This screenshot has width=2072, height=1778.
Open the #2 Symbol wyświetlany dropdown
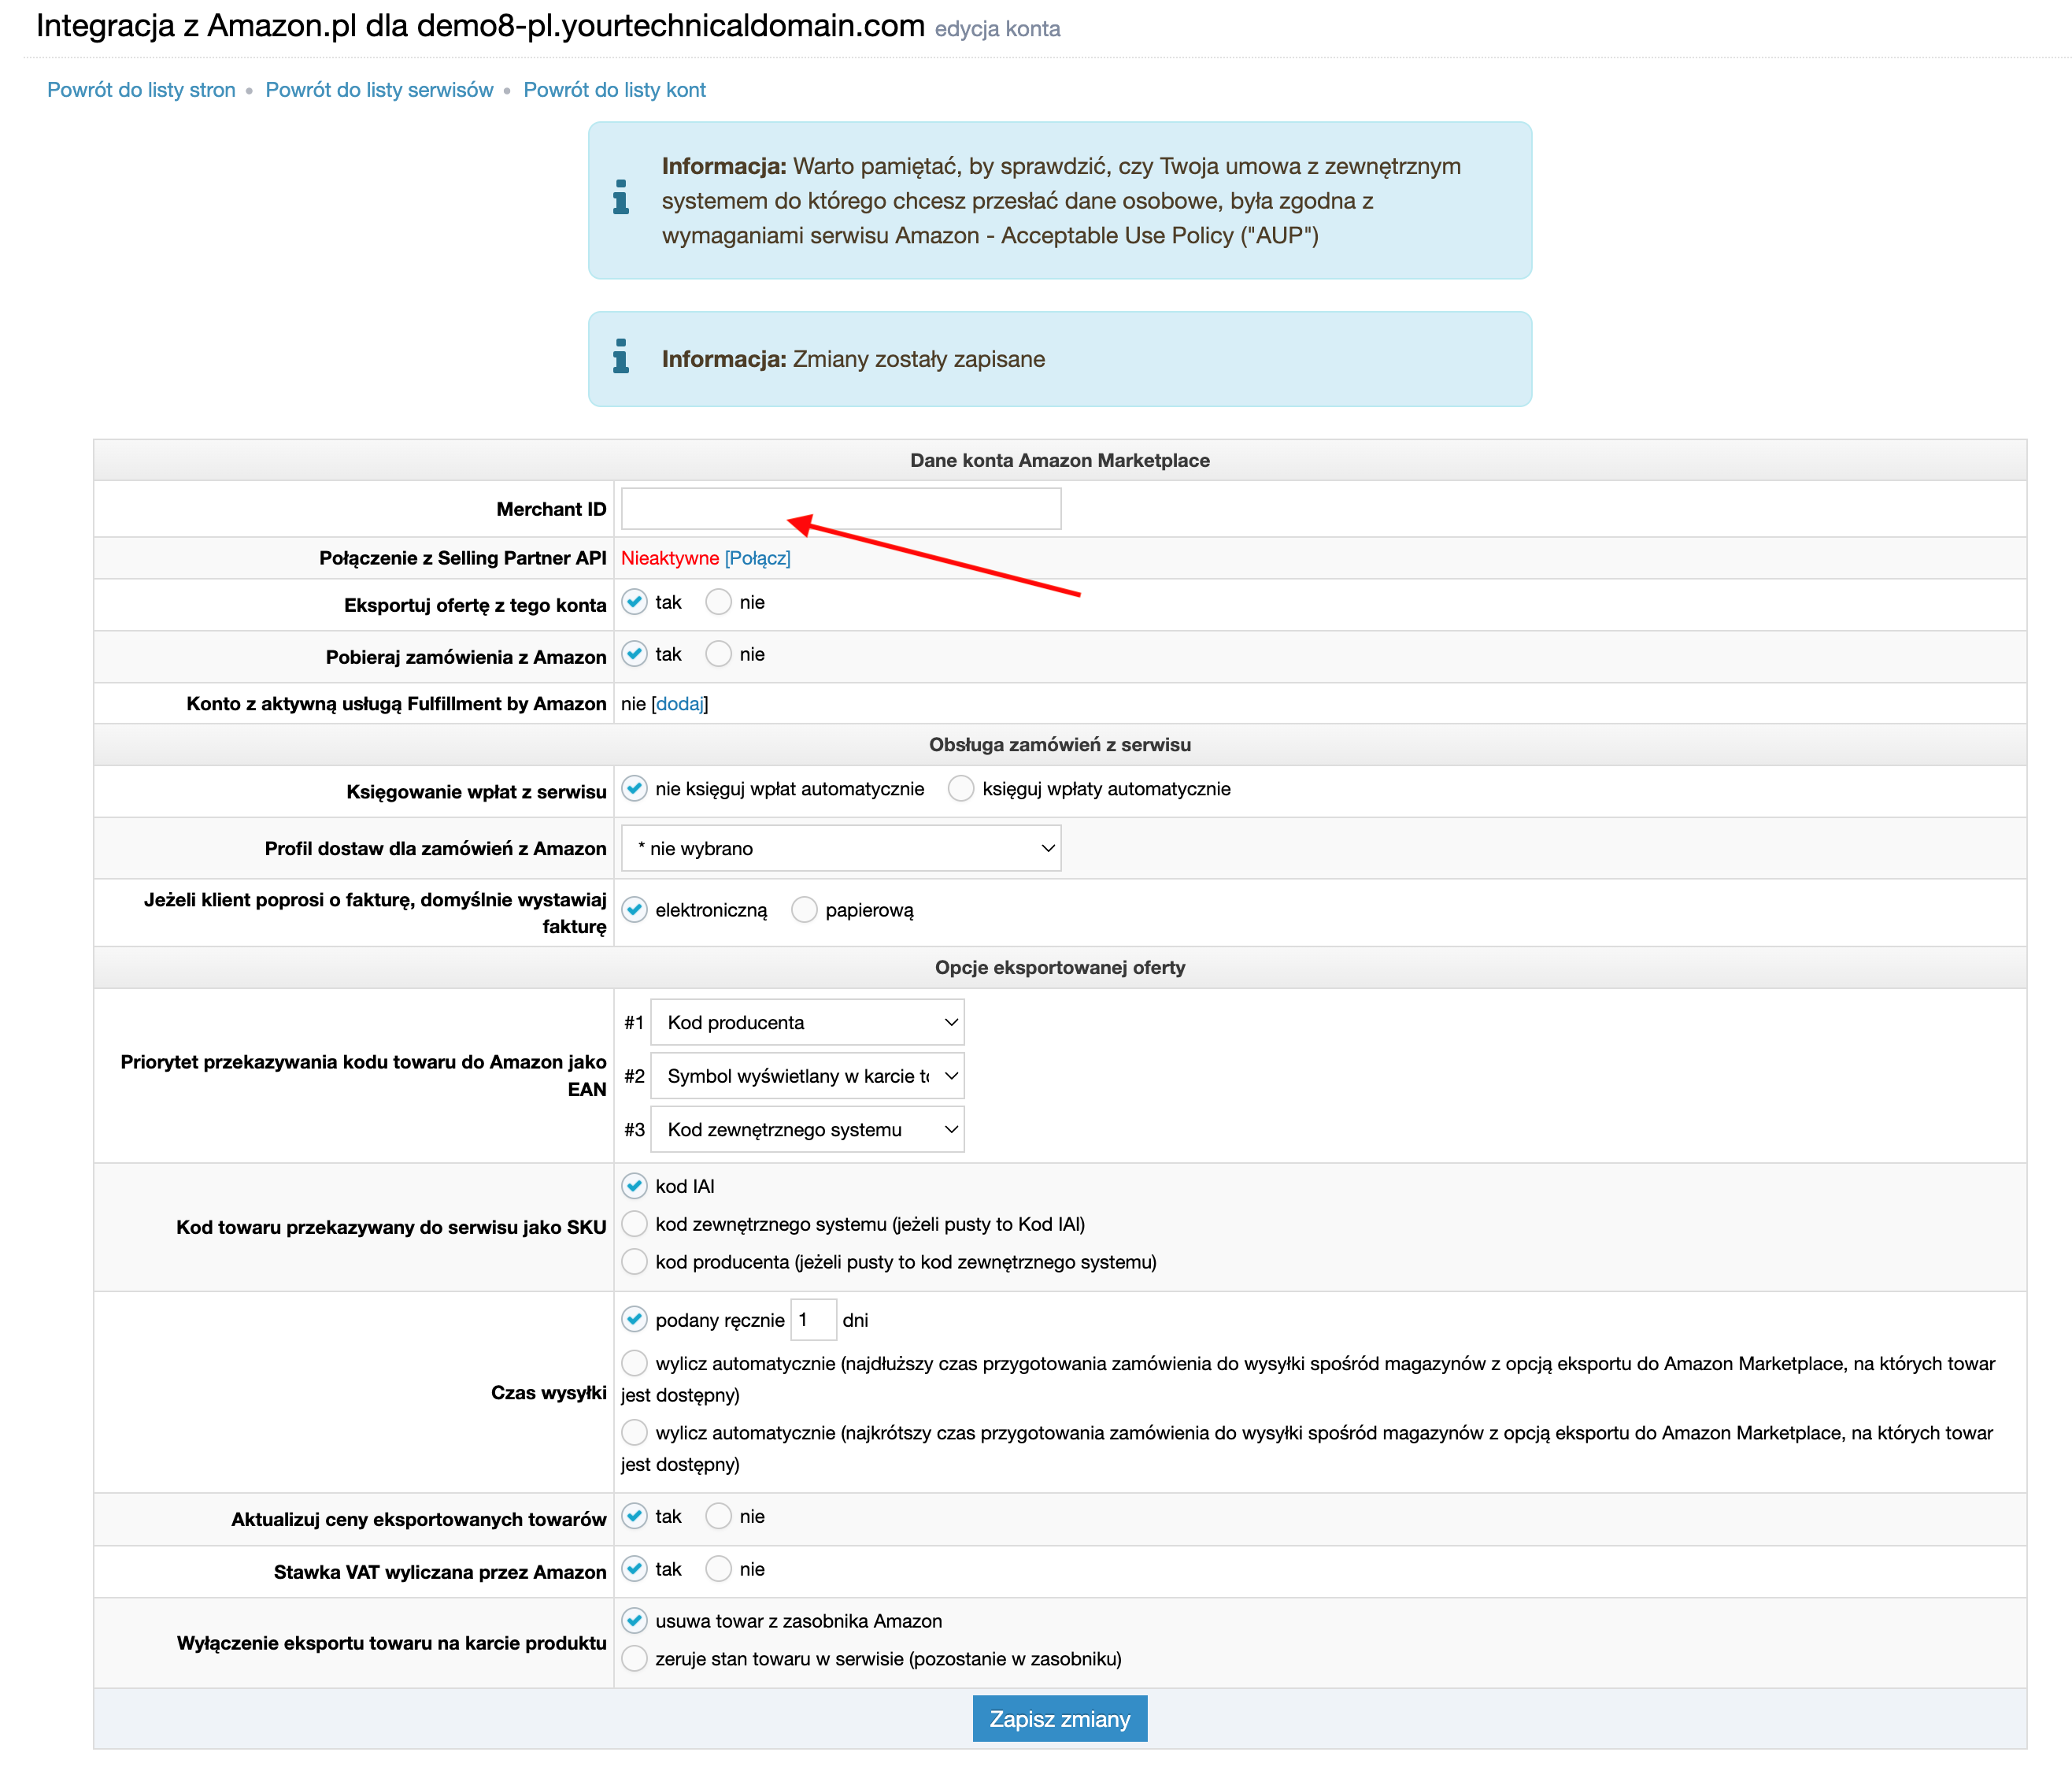tap(807, 1076)
